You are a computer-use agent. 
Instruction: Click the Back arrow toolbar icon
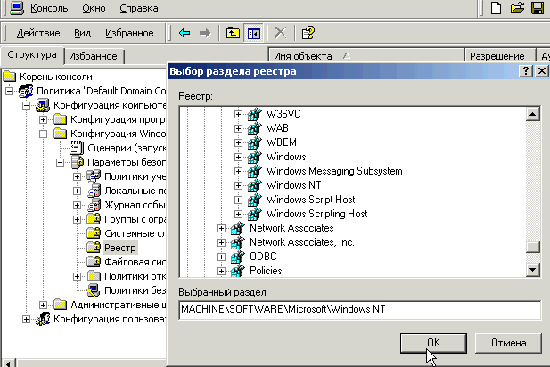(x=185, y=33)
